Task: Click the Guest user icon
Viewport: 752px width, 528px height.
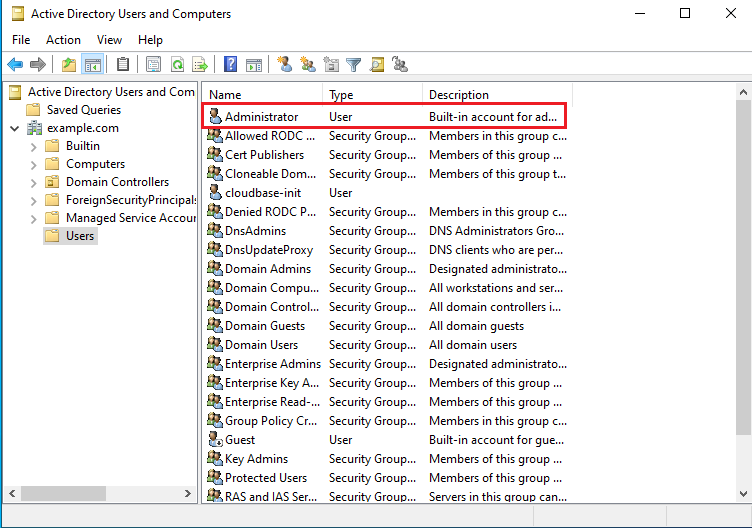Action: pos(216,439)
